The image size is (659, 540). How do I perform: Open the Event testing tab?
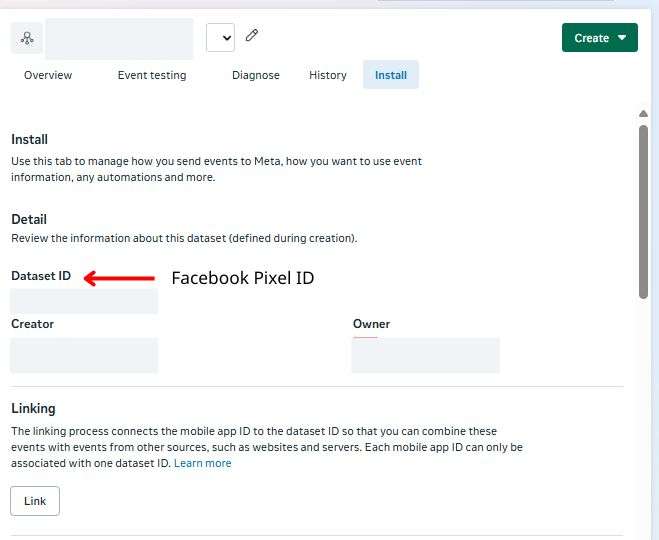(x=152, y=75)
